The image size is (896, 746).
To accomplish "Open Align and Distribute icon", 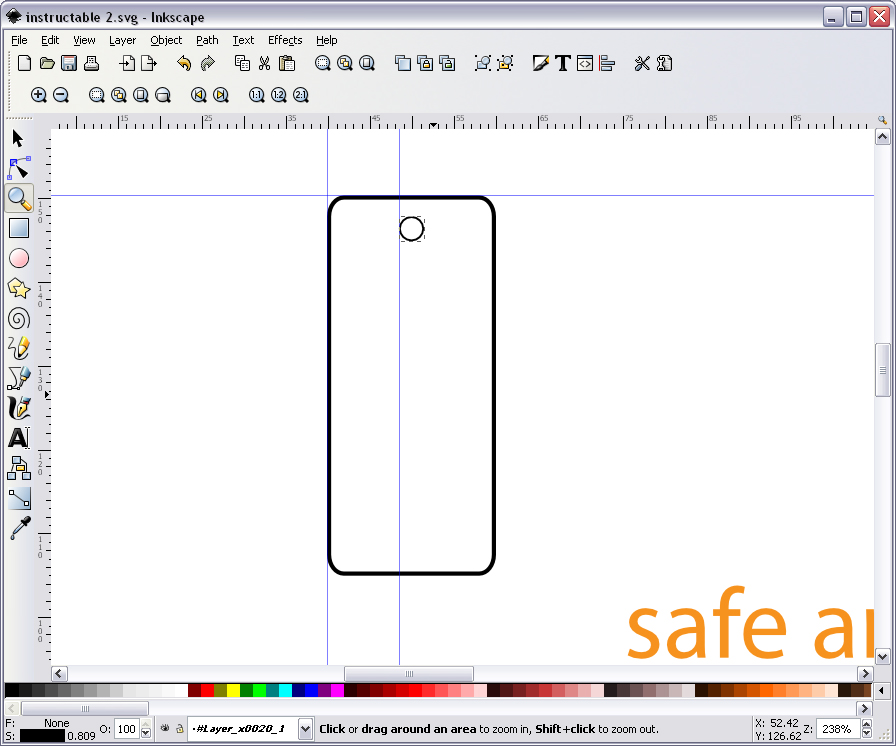I will (x=607, y=63).
